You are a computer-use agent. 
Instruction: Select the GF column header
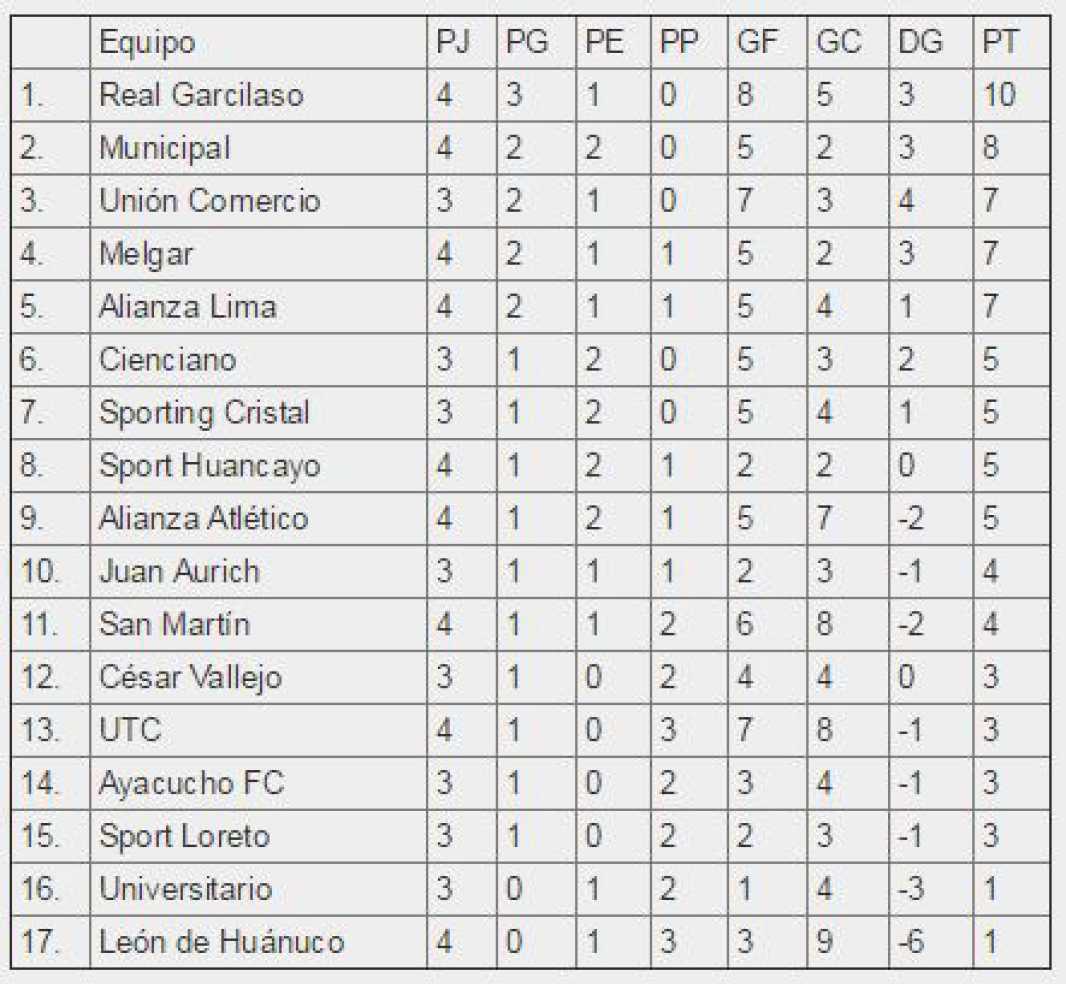[757, 43]
